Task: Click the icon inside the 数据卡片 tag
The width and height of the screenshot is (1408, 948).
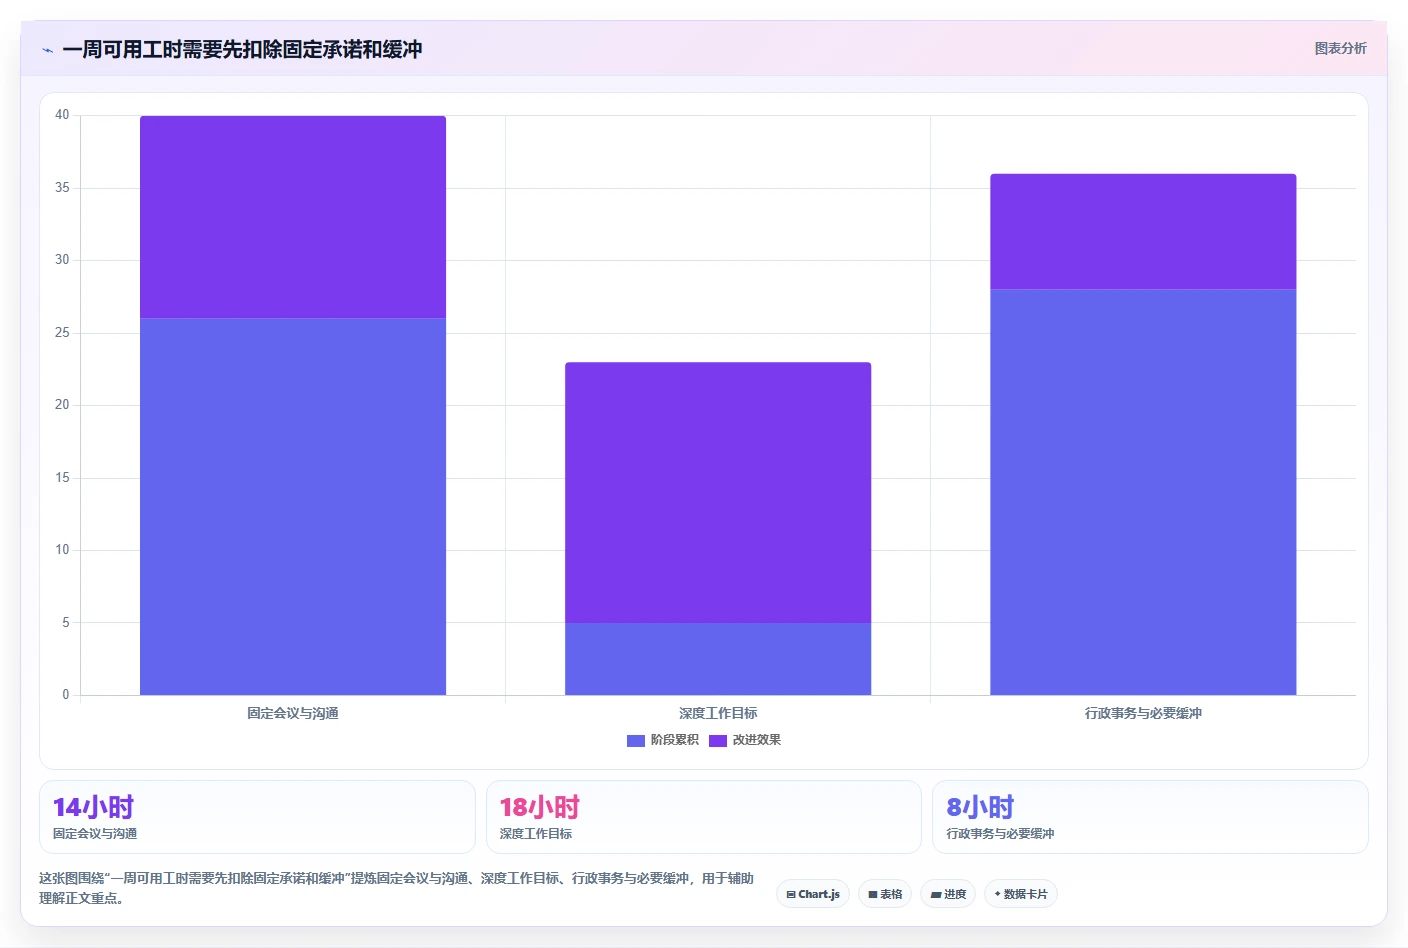Action: click(x=998, y=894)
